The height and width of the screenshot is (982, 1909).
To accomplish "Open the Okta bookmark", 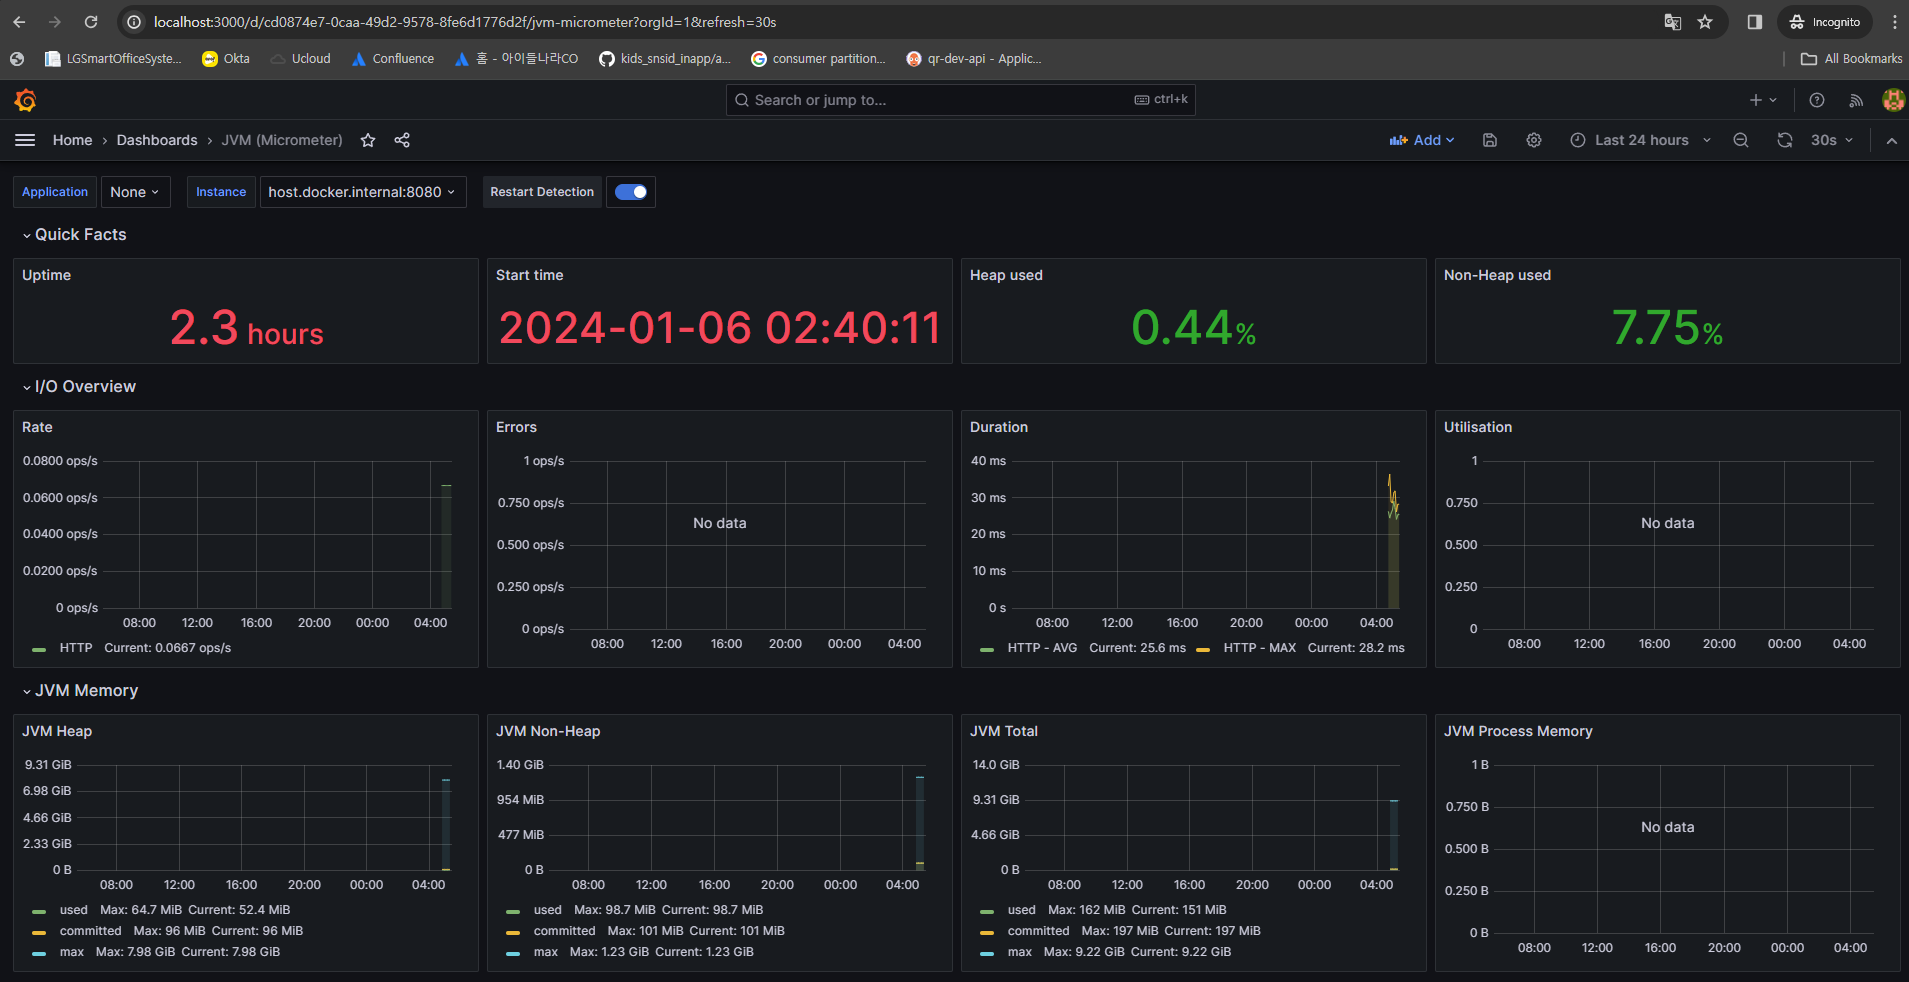I will tap(226, 59).
